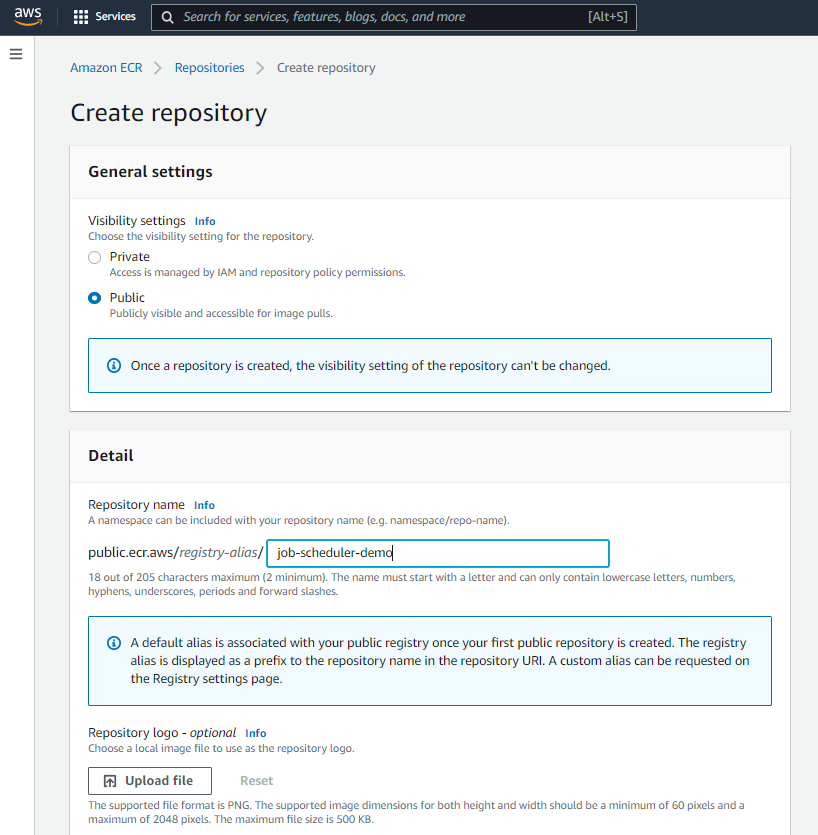Image resolution: width=818 pixels, height=835 pixels.
Task: Go to Repositories breadcrumb
Action: pos(210,68)
